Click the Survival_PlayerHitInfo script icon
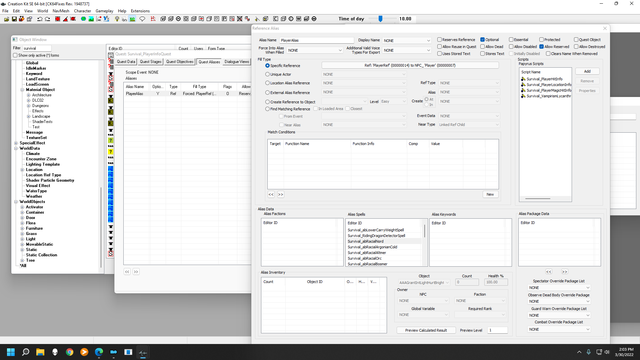 (x=523, y=79)
